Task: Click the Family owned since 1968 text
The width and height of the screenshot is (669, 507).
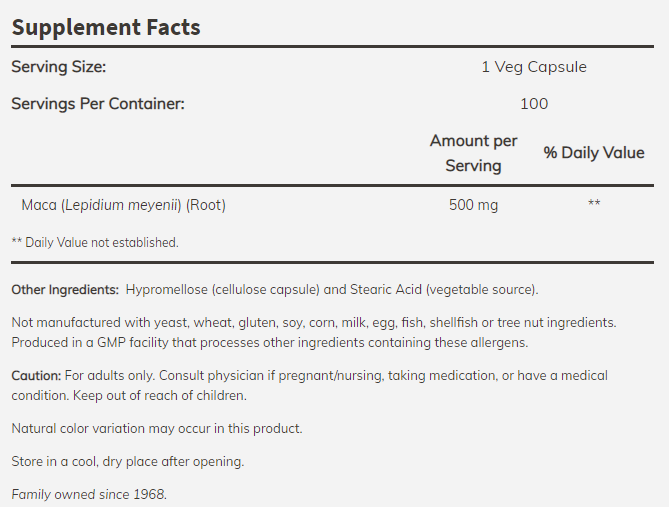Action: (x=89, y=494)
